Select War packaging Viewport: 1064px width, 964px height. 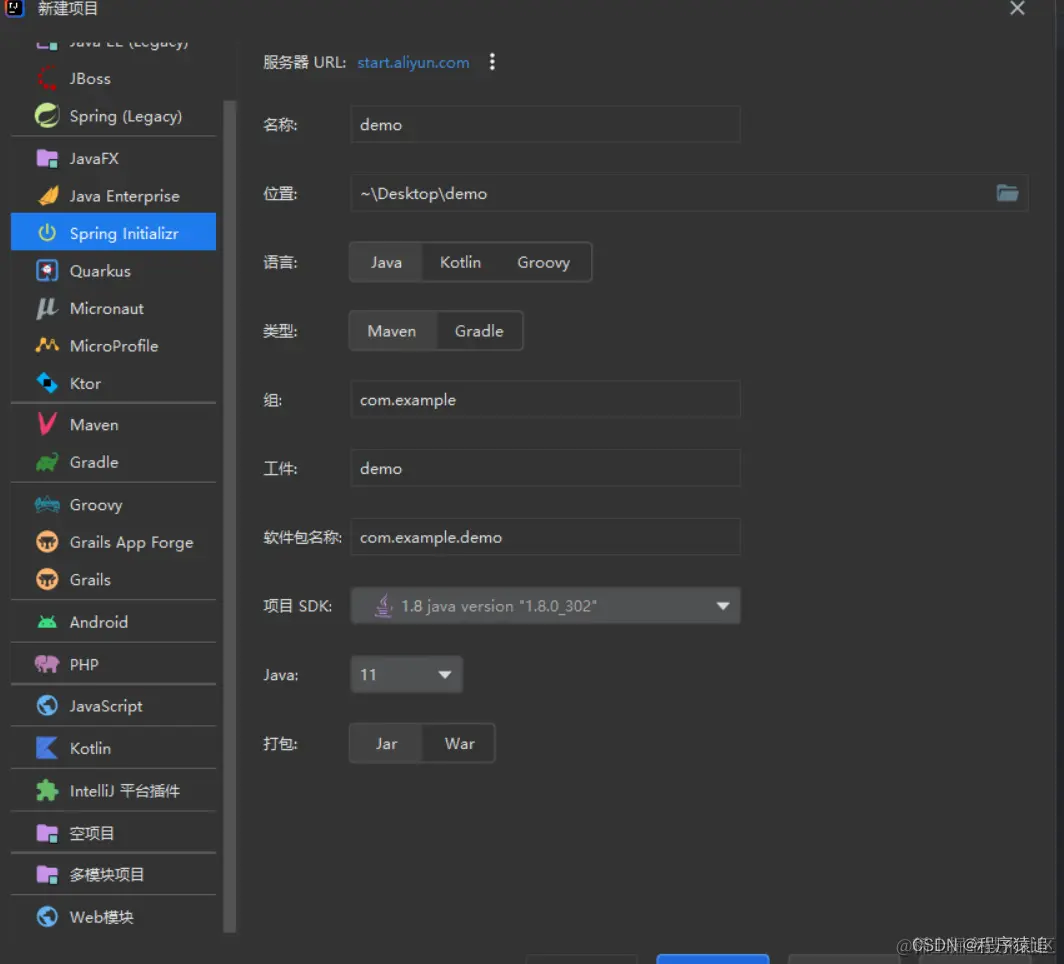click(459, 744)
